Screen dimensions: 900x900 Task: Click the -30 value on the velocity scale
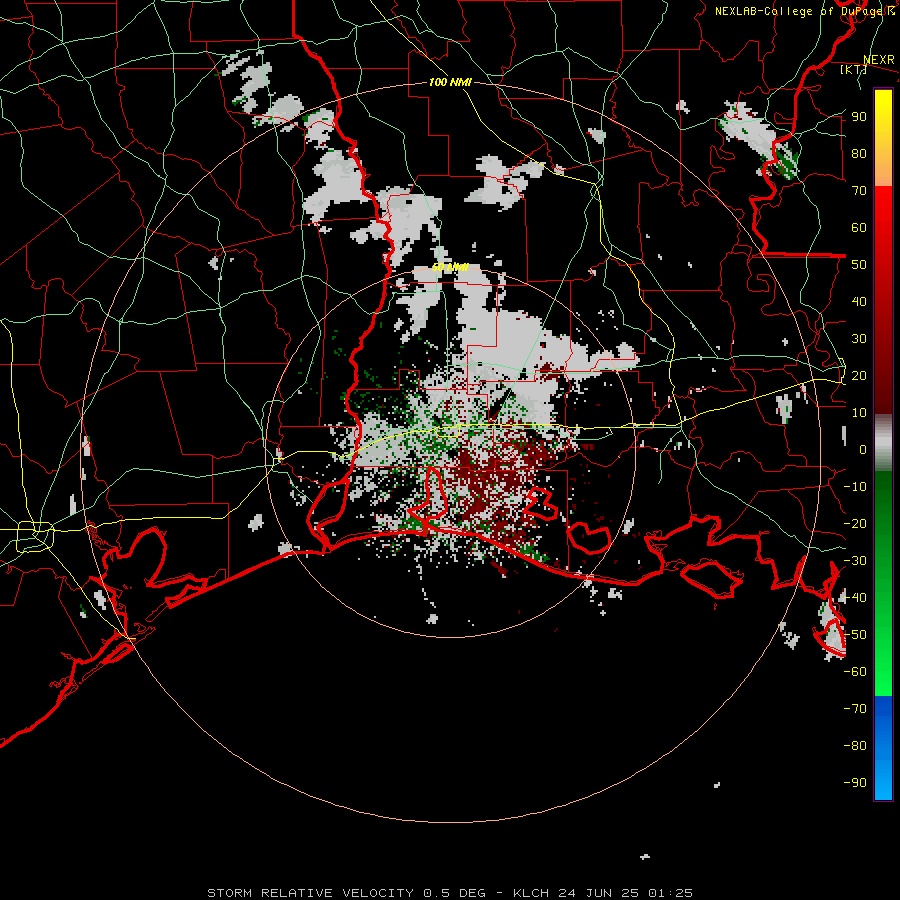(855, 560)
